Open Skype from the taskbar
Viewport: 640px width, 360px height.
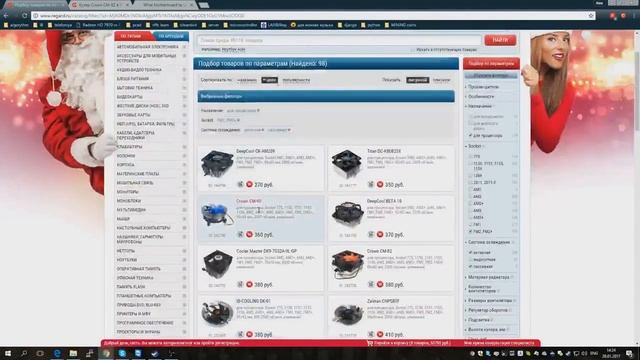click(x=122, y=353)
